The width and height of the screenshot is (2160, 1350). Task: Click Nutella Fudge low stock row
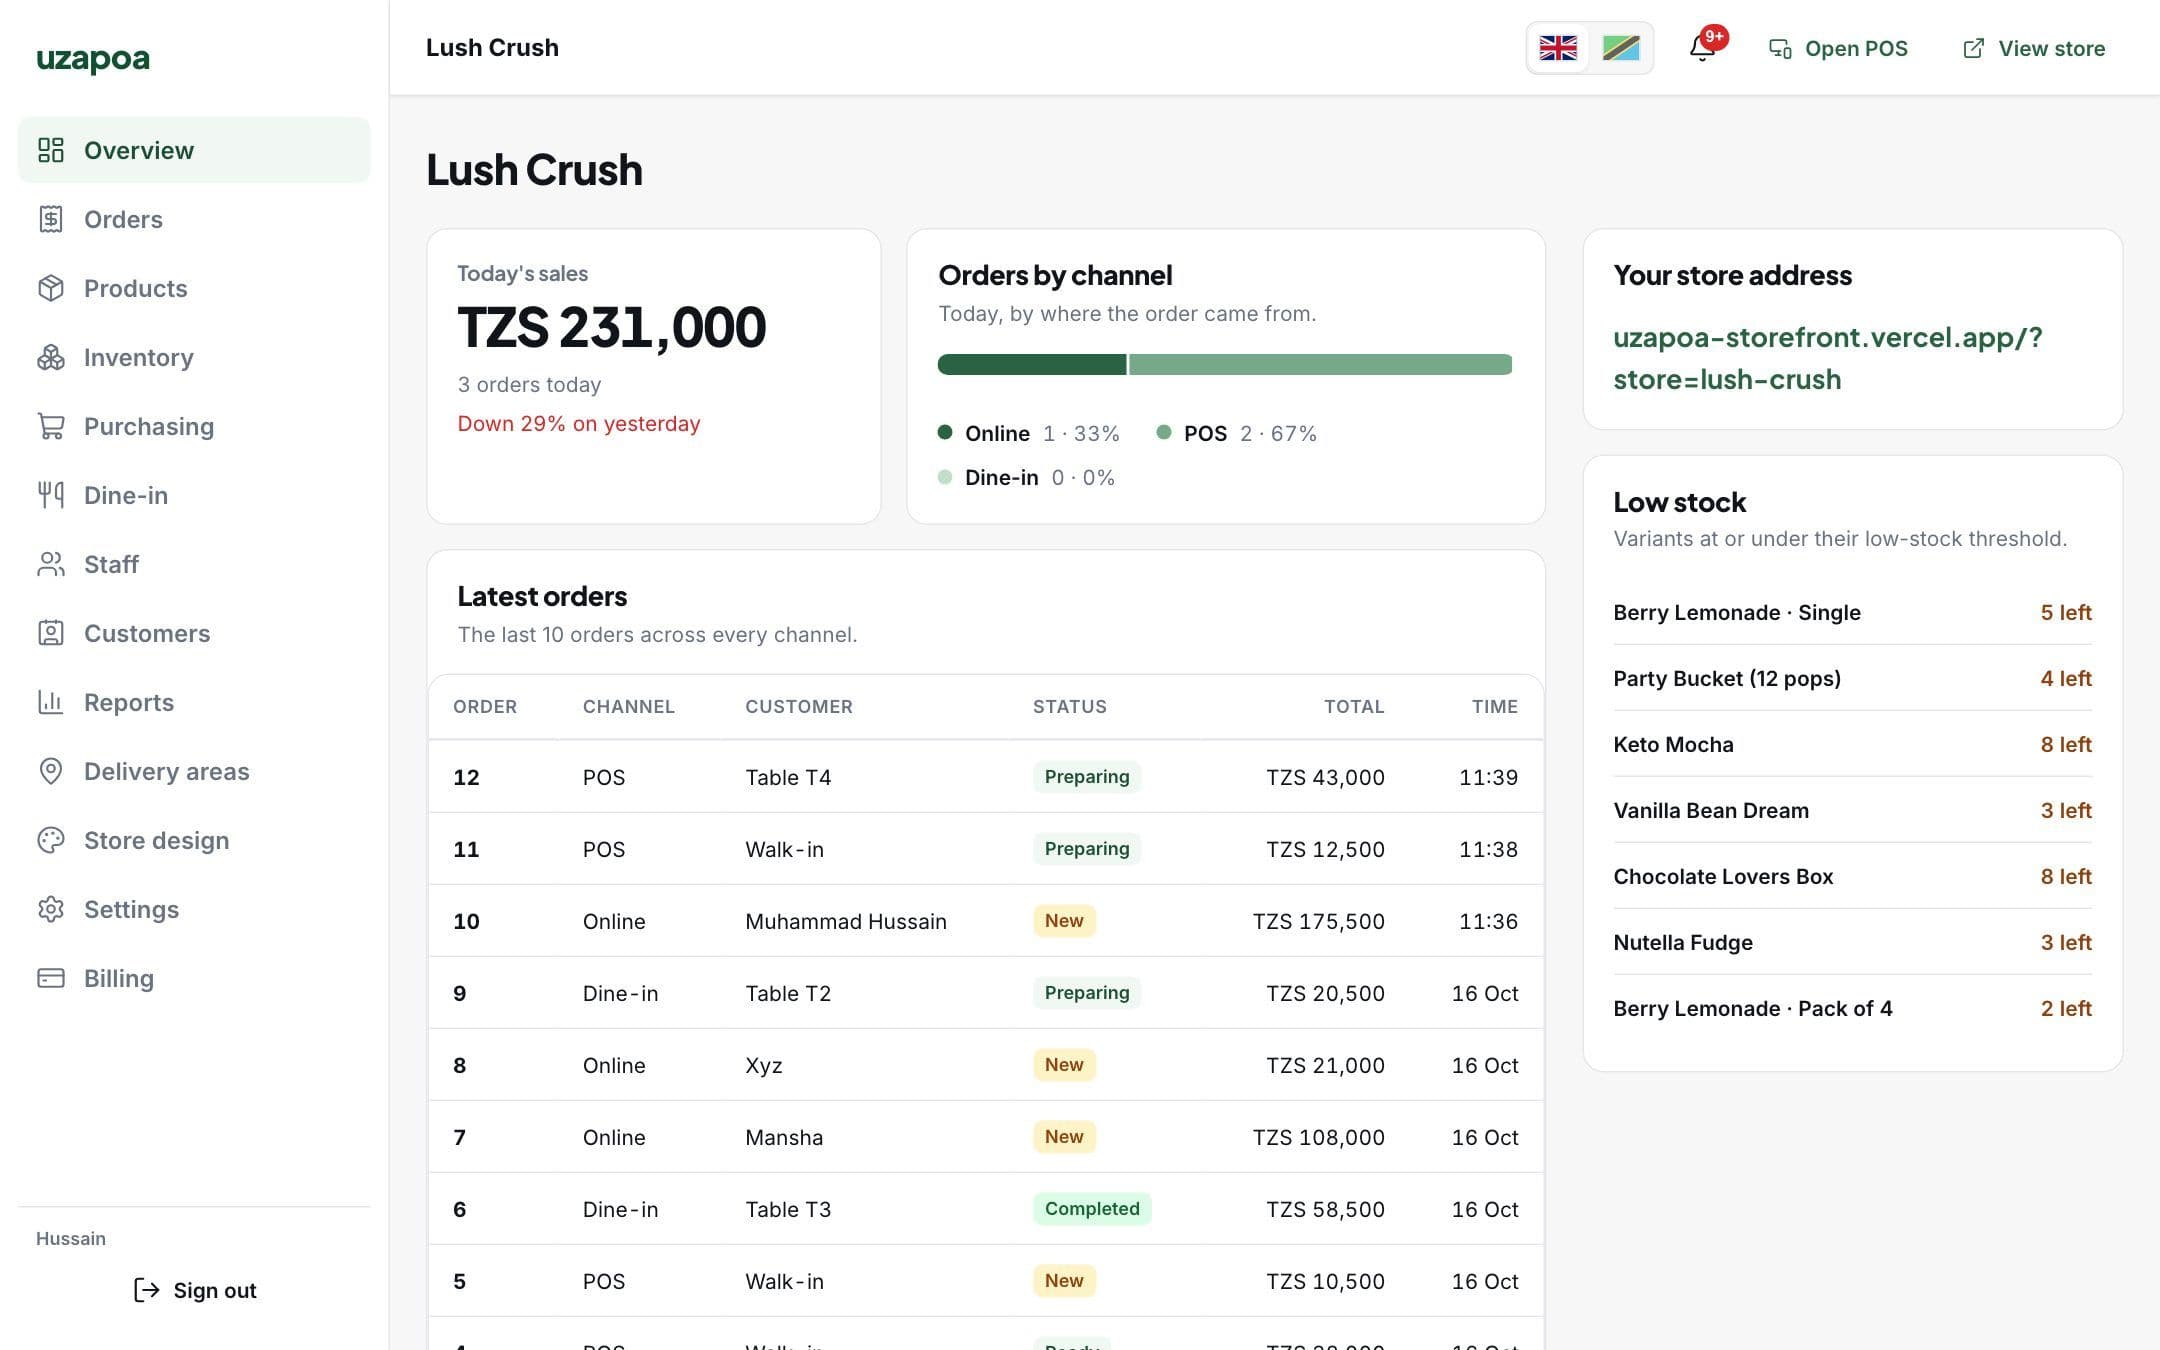[1852, 942]
